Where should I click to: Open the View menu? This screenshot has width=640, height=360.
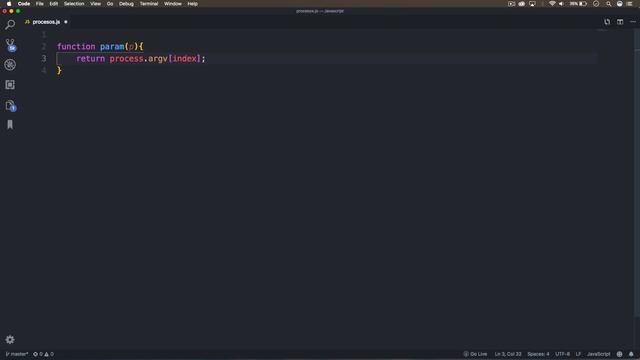[96, 4]
